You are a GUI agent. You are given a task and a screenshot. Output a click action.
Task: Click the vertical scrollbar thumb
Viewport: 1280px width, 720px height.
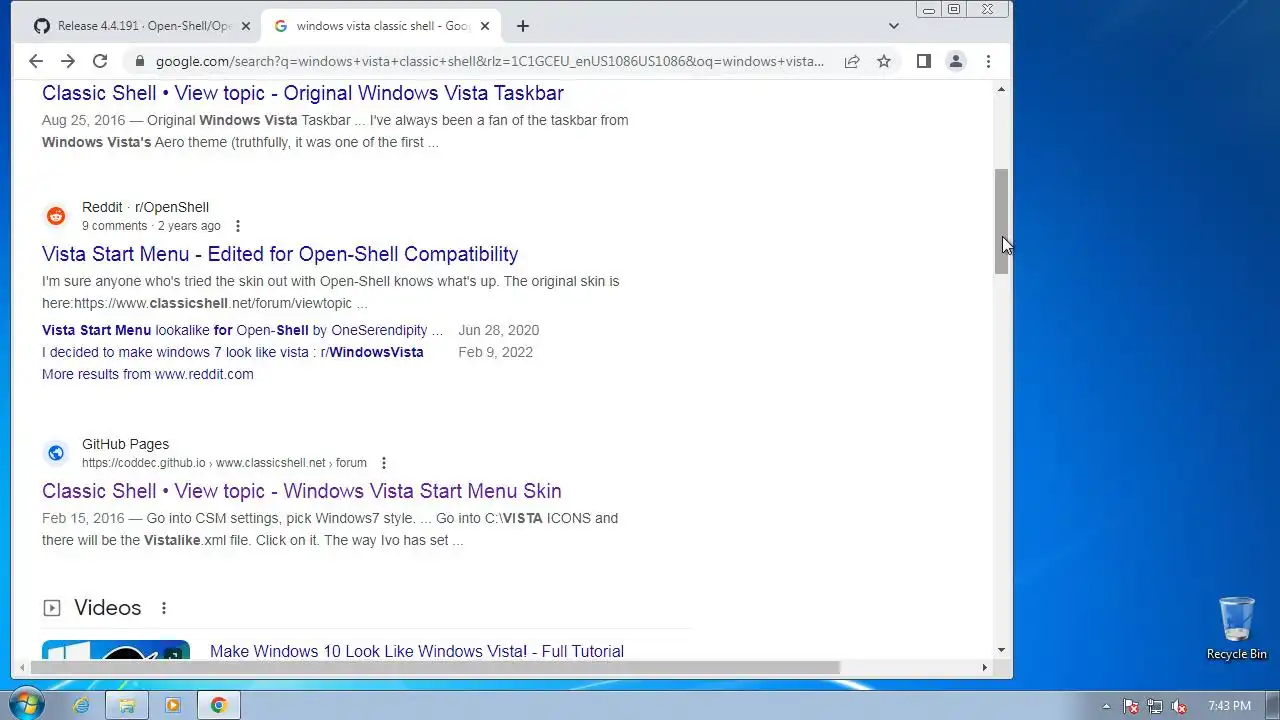[x=1001, y=222]
